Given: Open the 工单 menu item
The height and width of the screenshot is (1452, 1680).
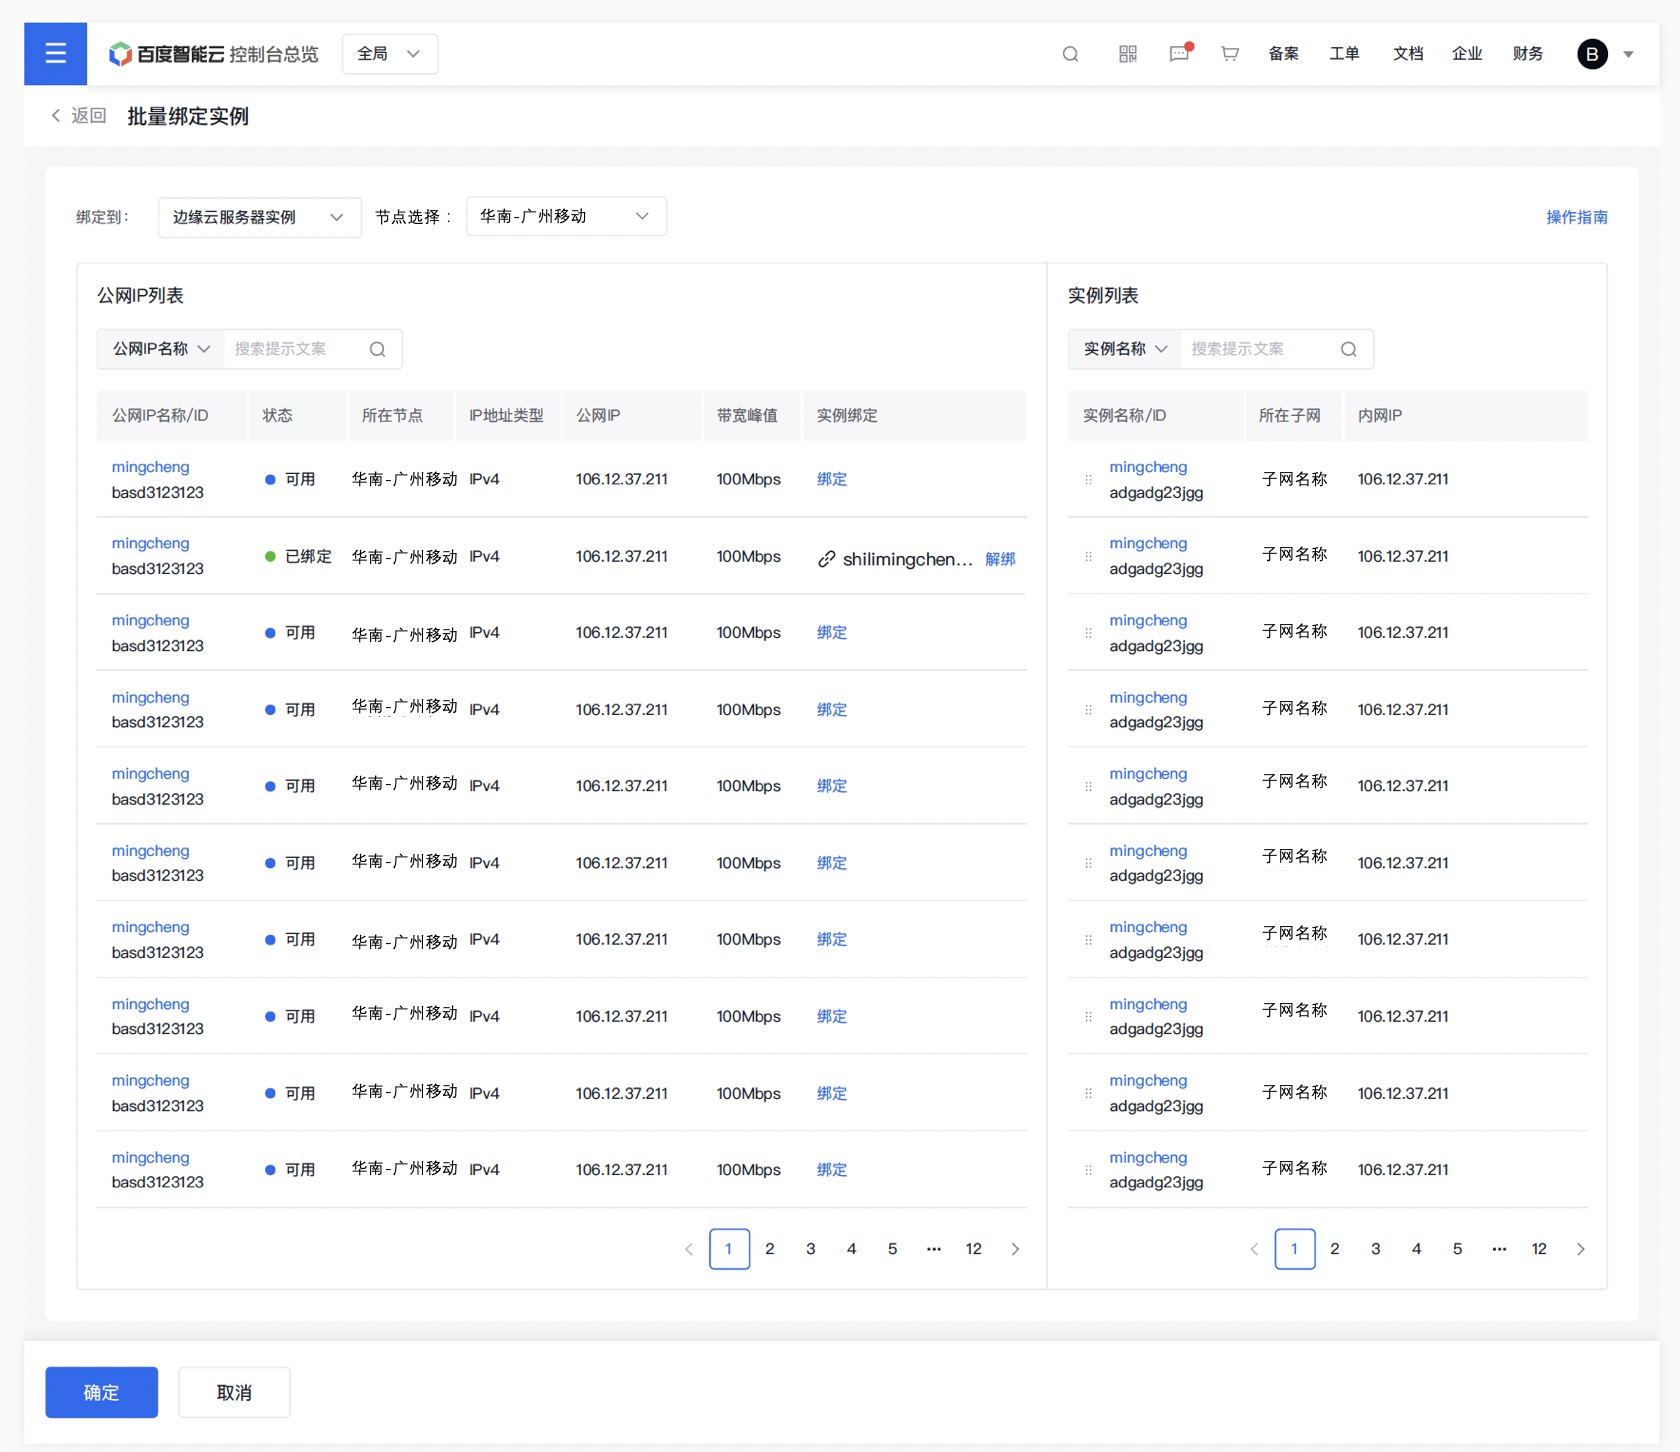Looking at the screenshot, I should pos(1344,54).
